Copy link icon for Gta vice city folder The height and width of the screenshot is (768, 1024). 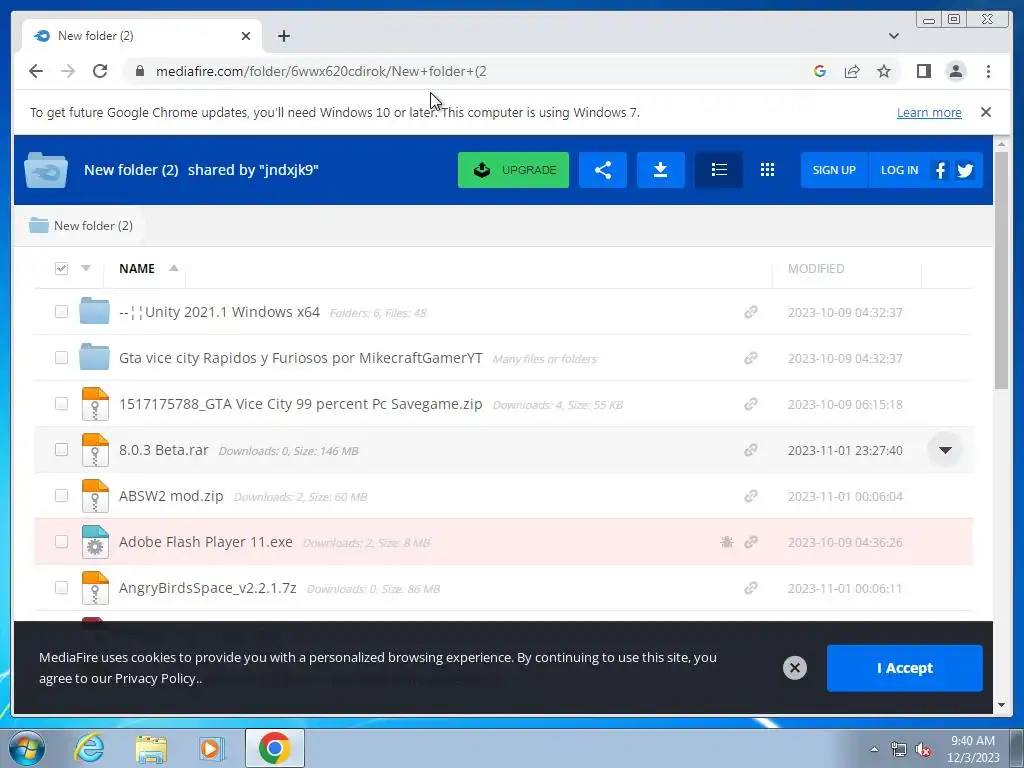tap(750, 358)
